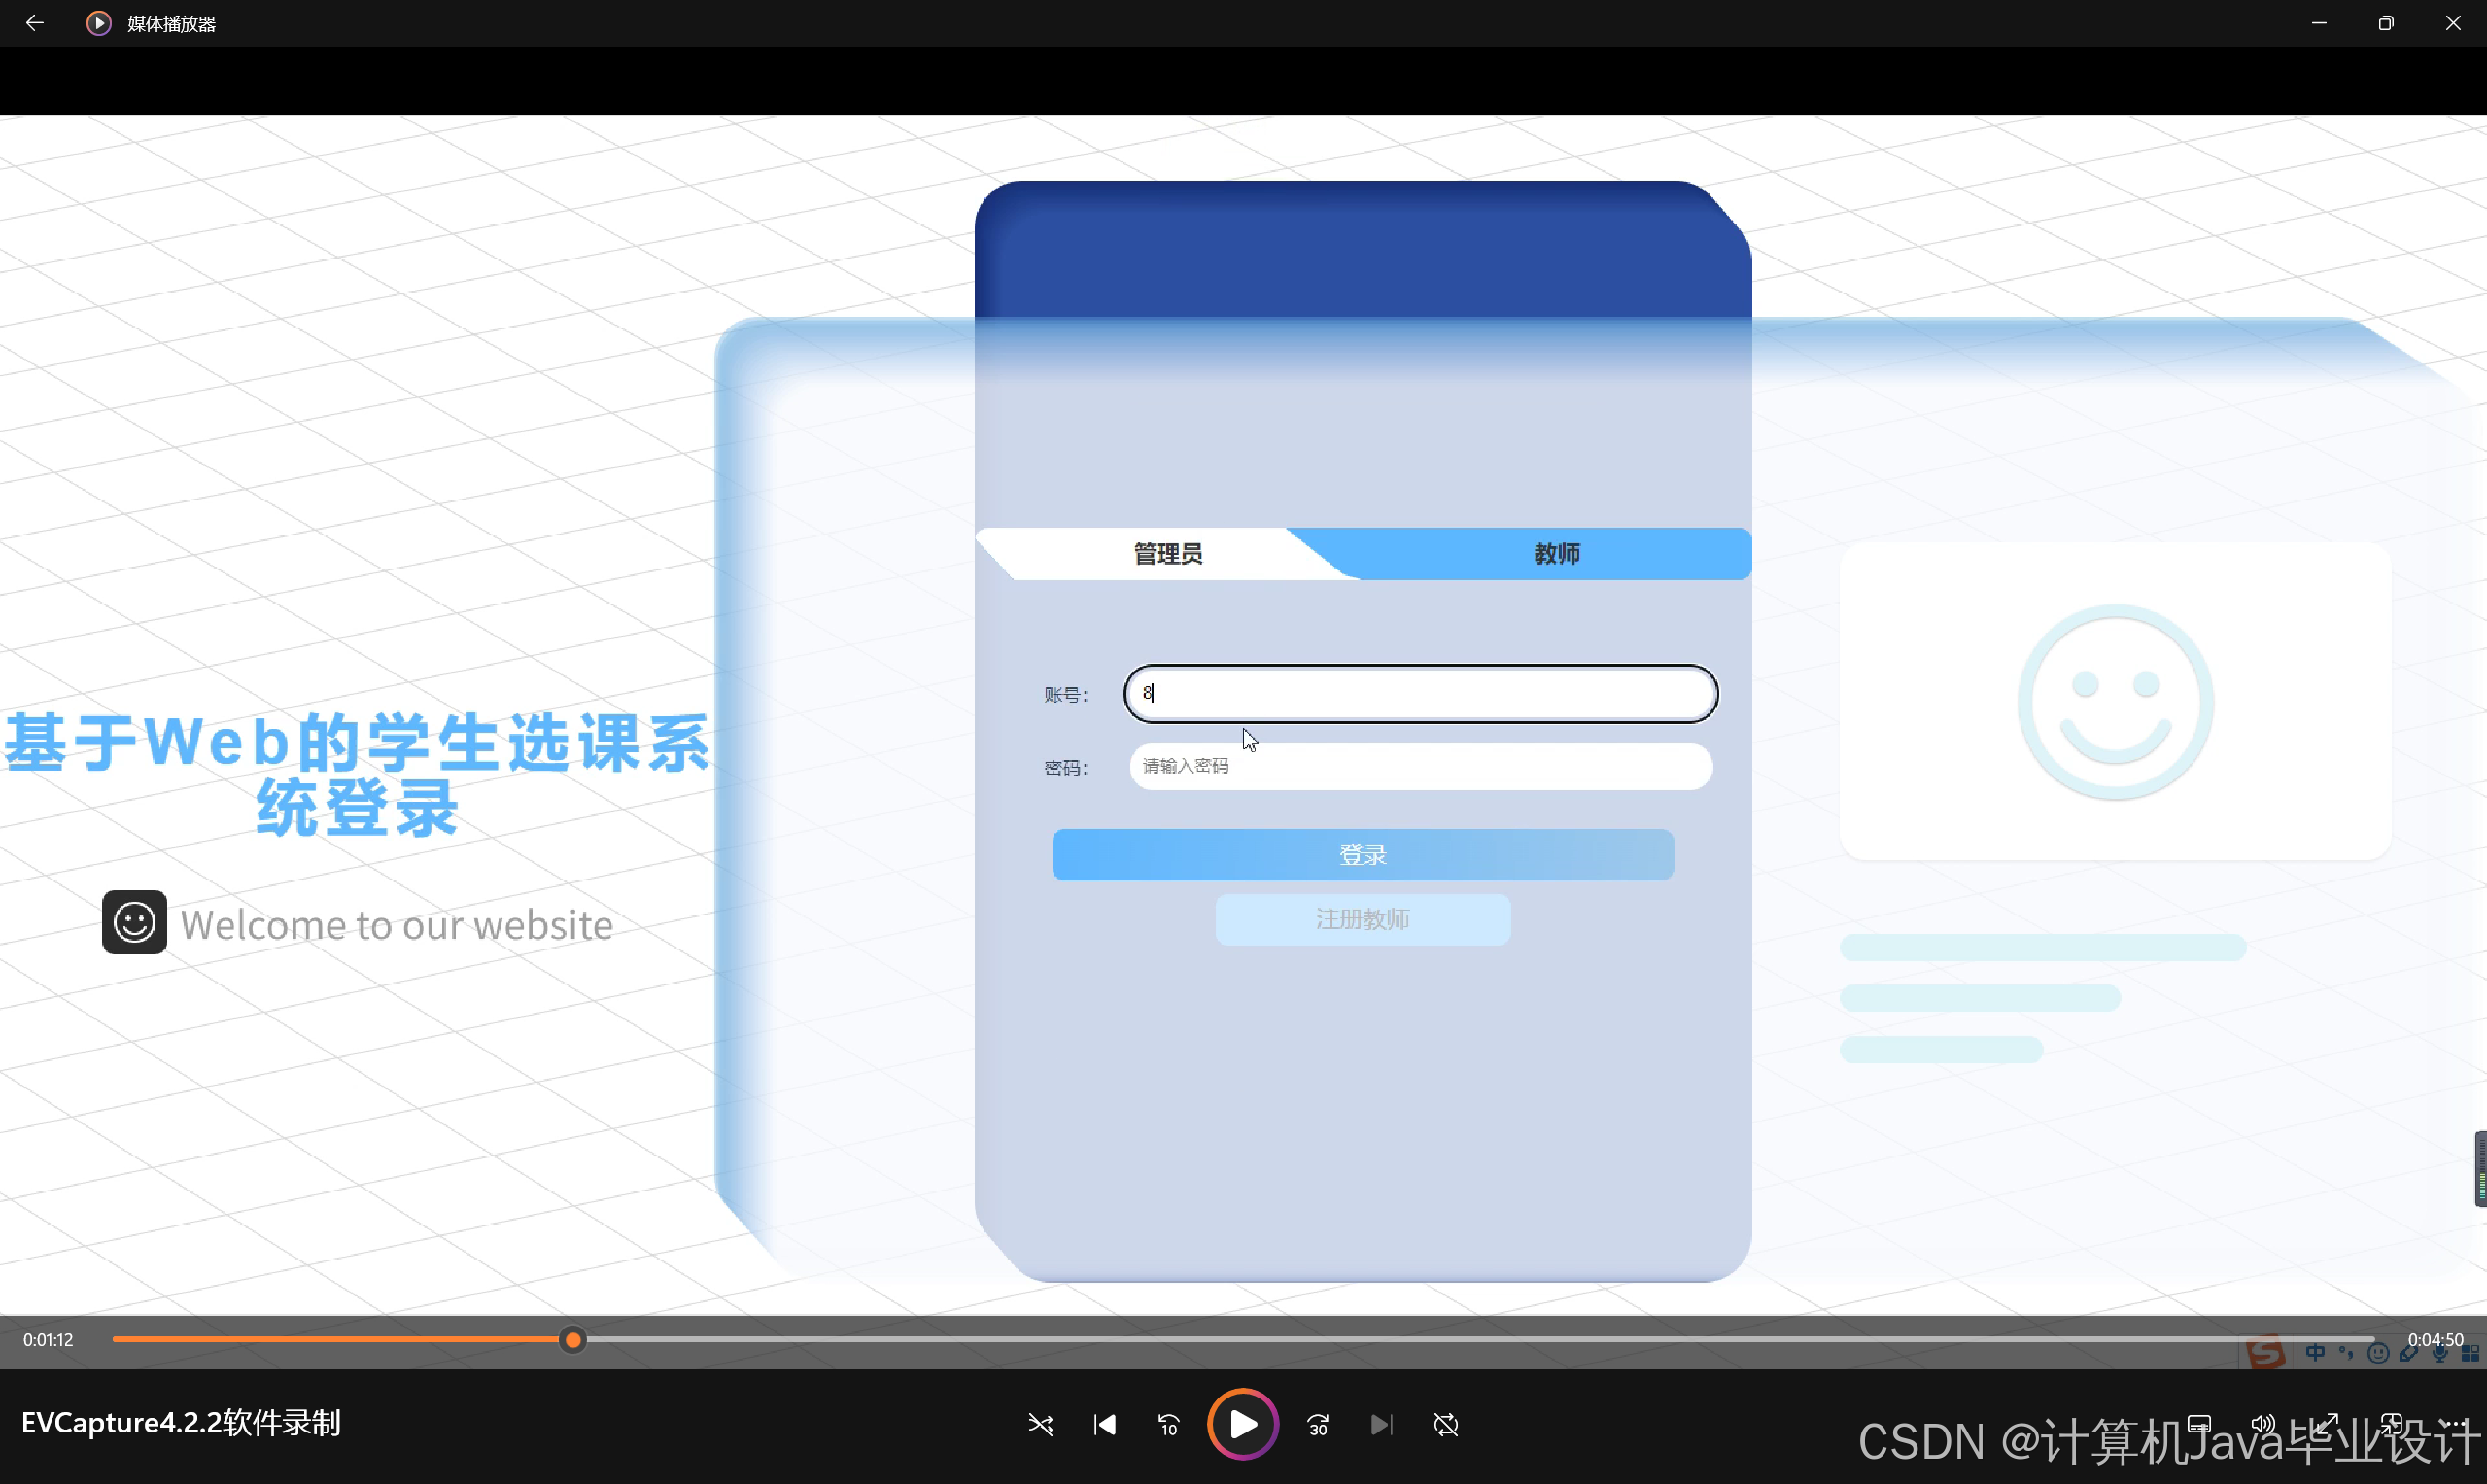
Task: Toggle repeat mode
Action: point(1445,1424)
